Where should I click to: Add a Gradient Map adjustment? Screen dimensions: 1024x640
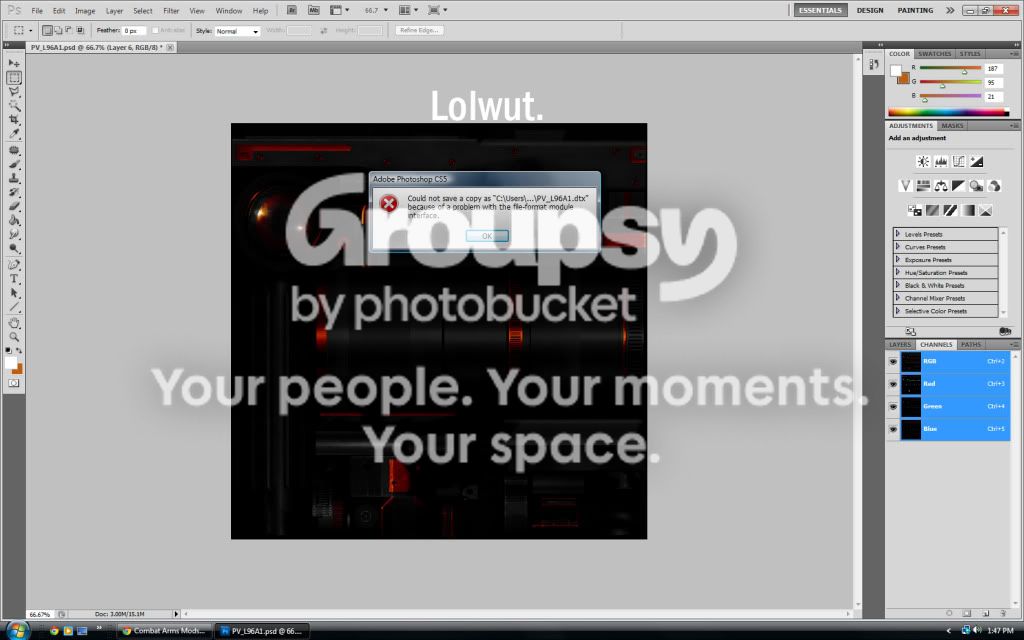click(x=968, y=210)
